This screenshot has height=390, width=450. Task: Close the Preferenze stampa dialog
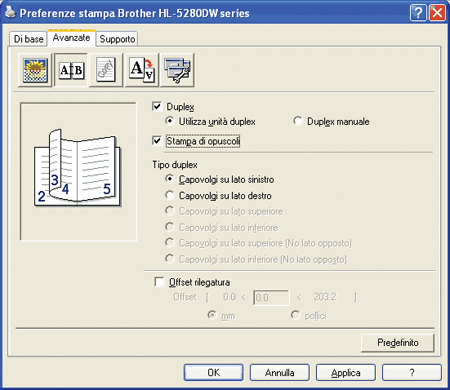(x=437, y=13)
